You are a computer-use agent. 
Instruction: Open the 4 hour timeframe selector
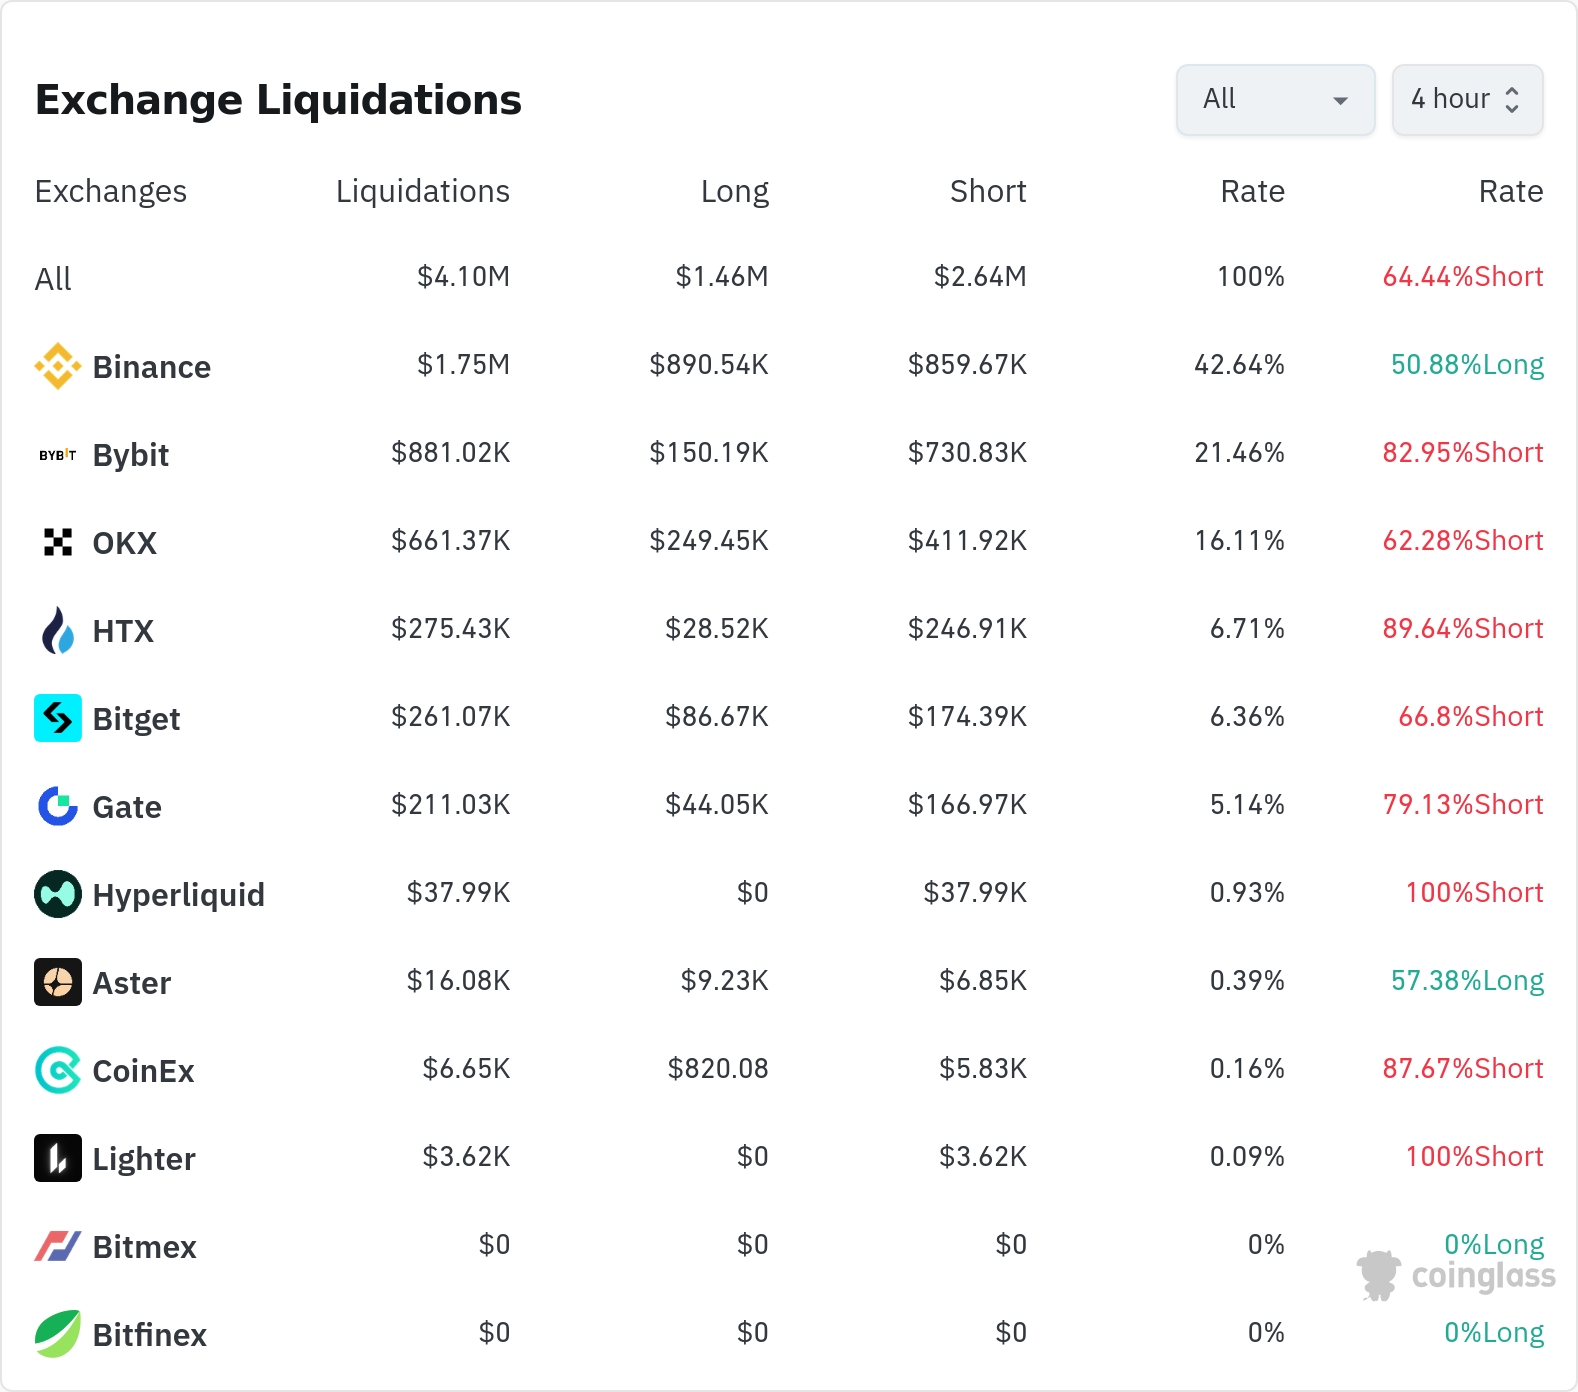click(x=1467, y=99)
